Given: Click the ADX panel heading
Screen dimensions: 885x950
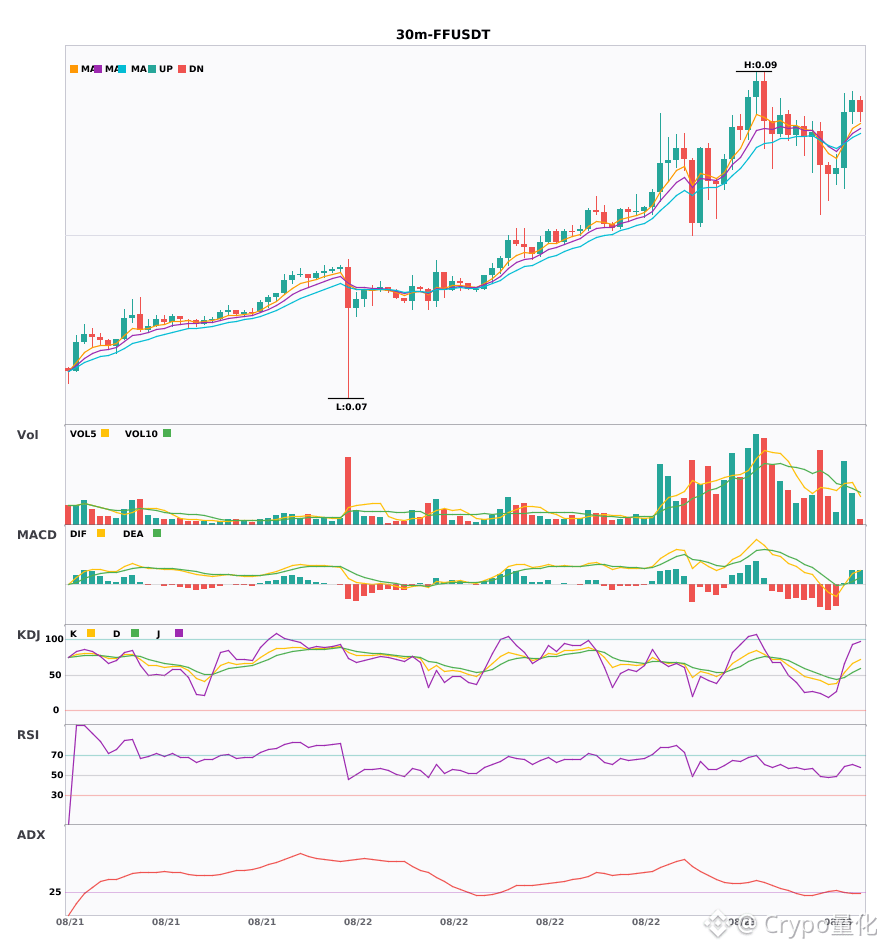Looking at the screenshot, I should 31,834.
